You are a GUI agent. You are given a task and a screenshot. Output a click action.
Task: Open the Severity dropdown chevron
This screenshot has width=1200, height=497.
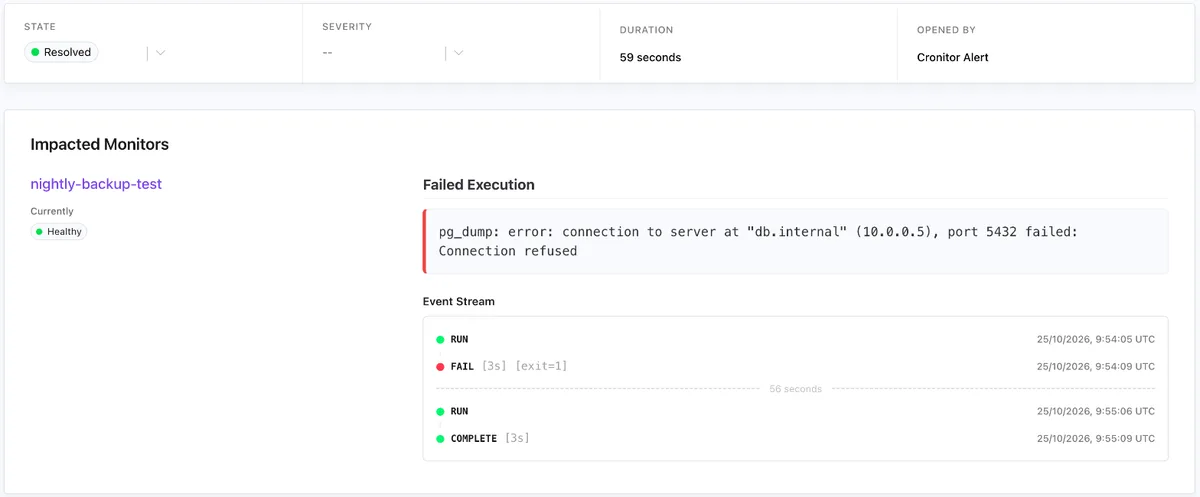pyautogui.click(x=458, y=53)
